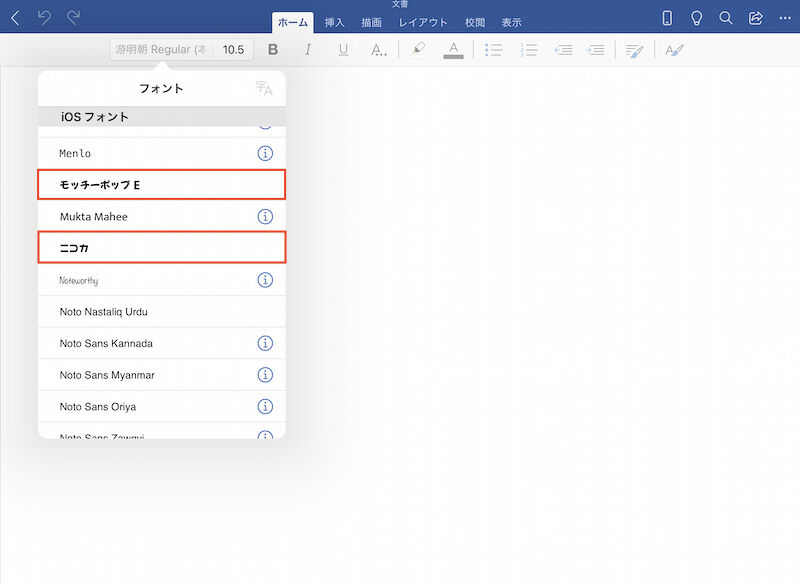
Task: Apply the text highlight pen
Action: click(x=418, y=49)
